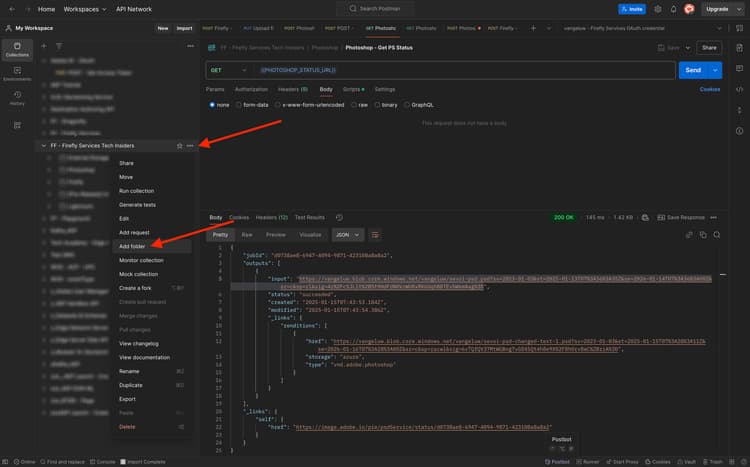Click the Search Postman field

pyautogui.click(x=375, y=9)
